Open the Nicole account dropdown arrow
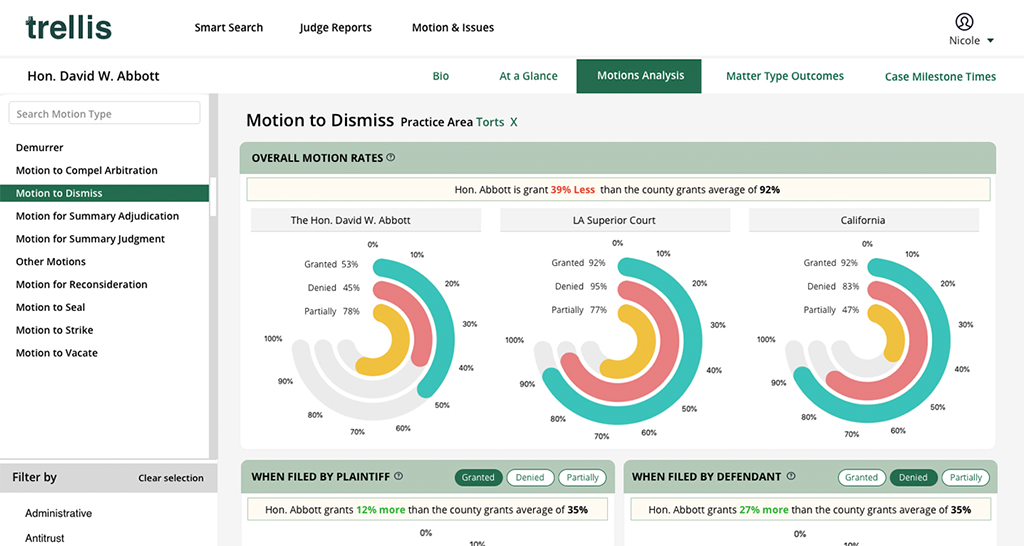The width and height of the screenshot is (1024, 546). pos(990,41)
